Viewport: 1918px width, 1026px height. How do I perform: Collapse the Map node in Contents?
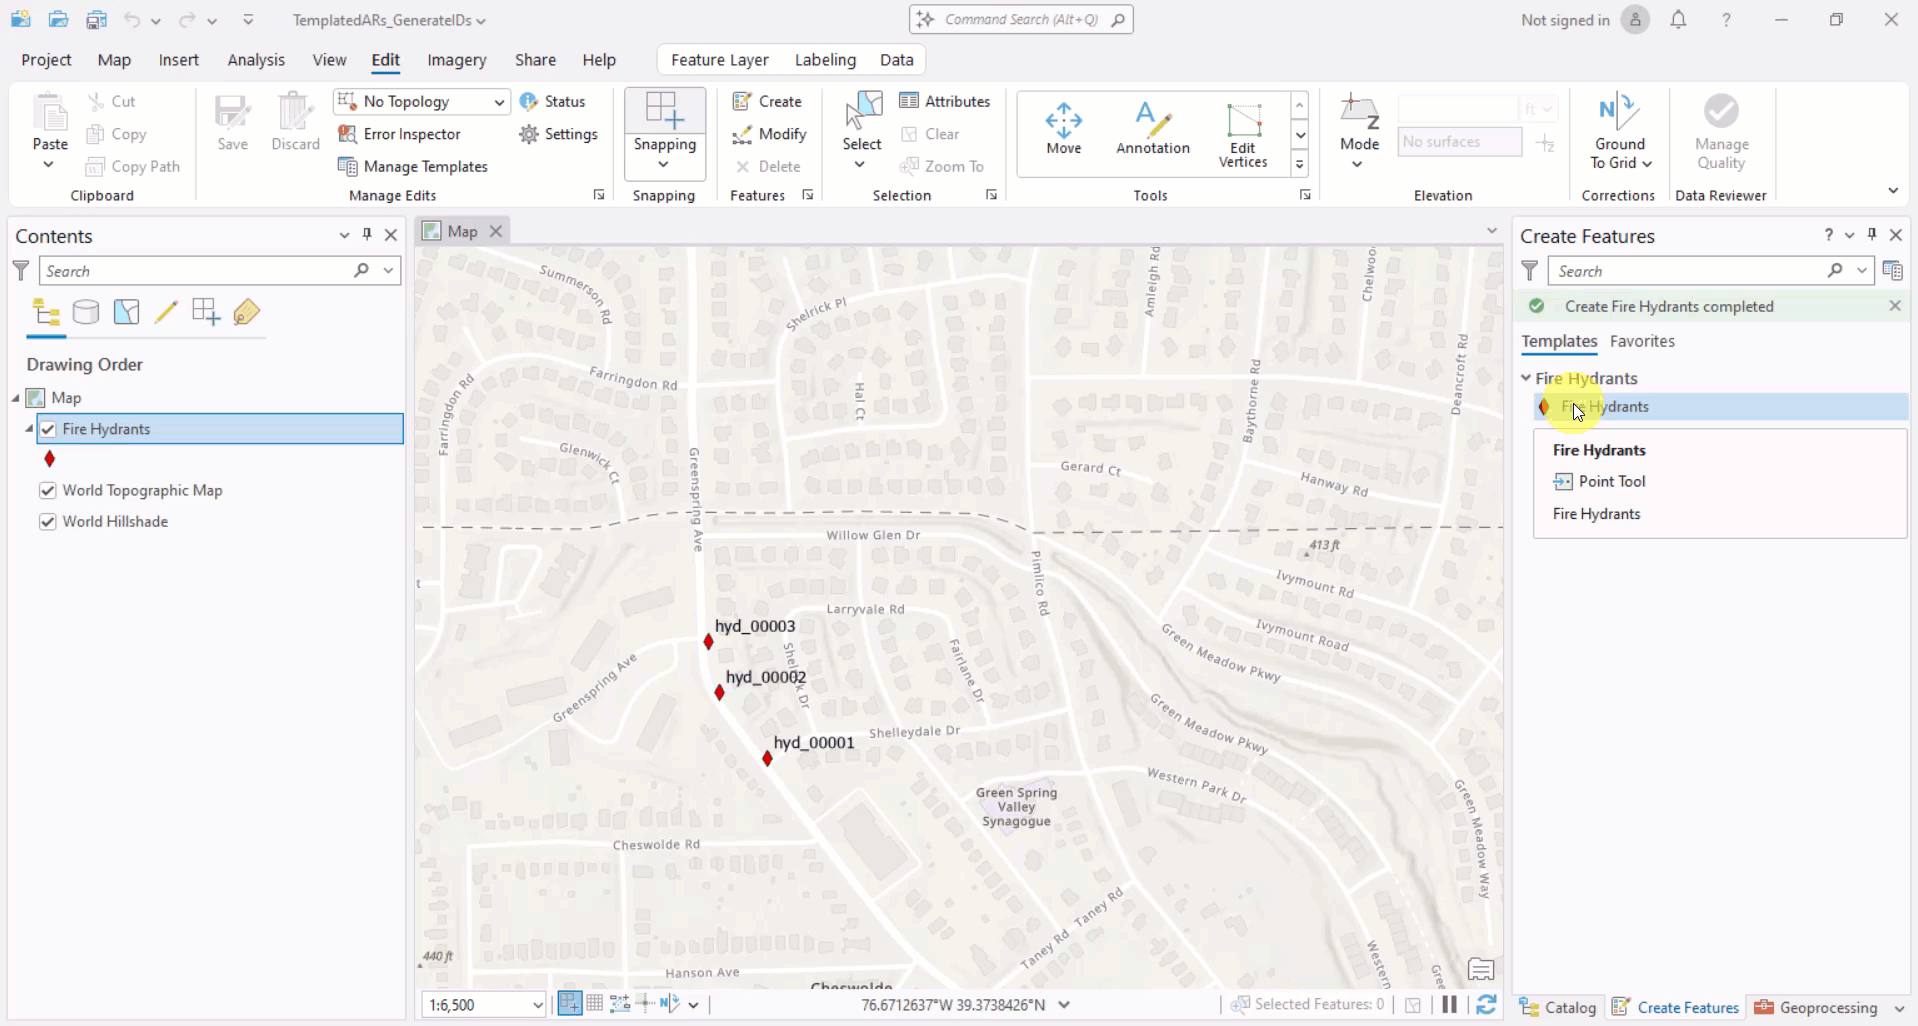click(16, 398)
